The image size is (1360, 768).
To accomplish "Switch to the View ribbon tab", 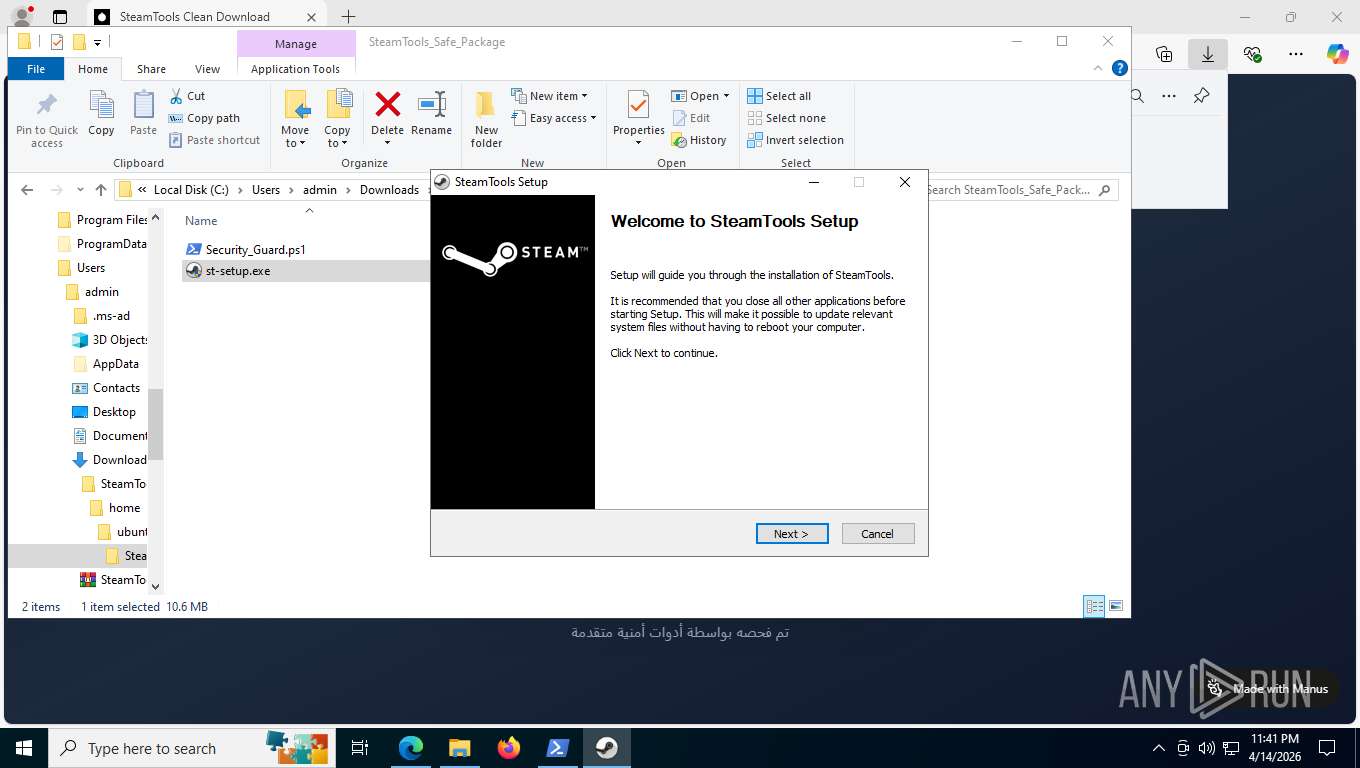I will [x=207, y=69].
